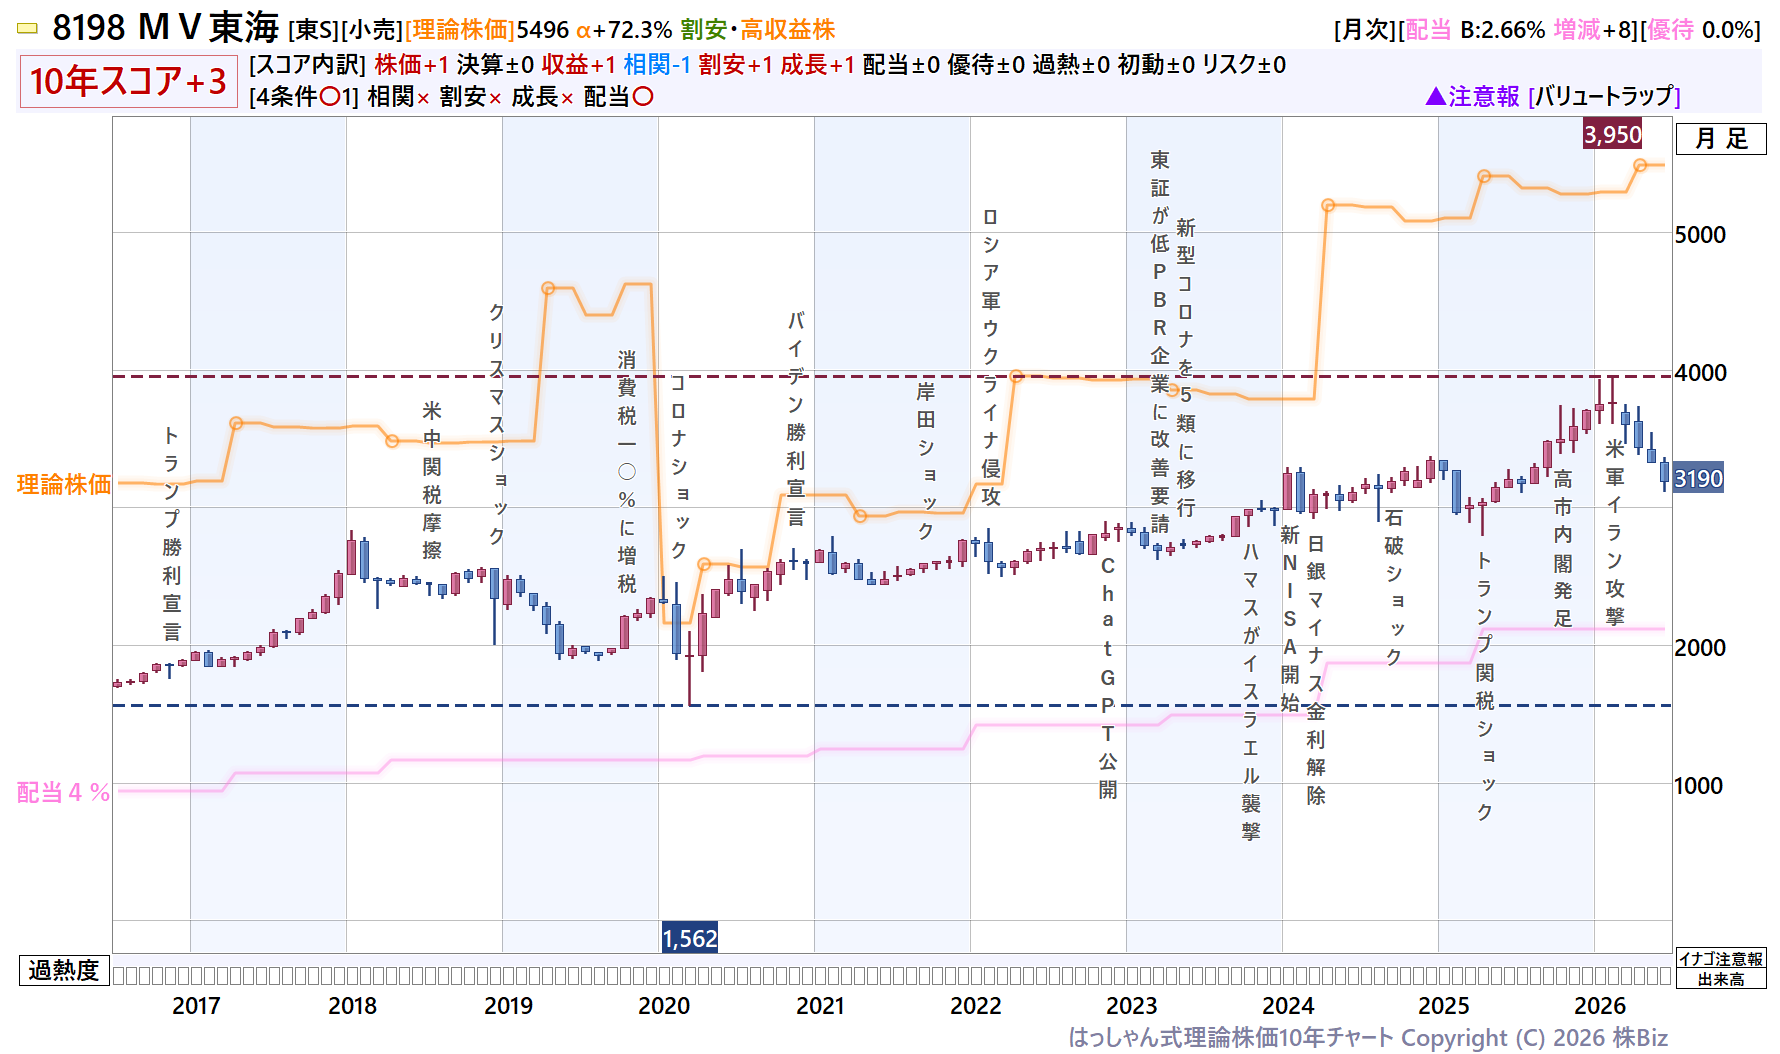Click the 配当４％ pink line legend

64,792
